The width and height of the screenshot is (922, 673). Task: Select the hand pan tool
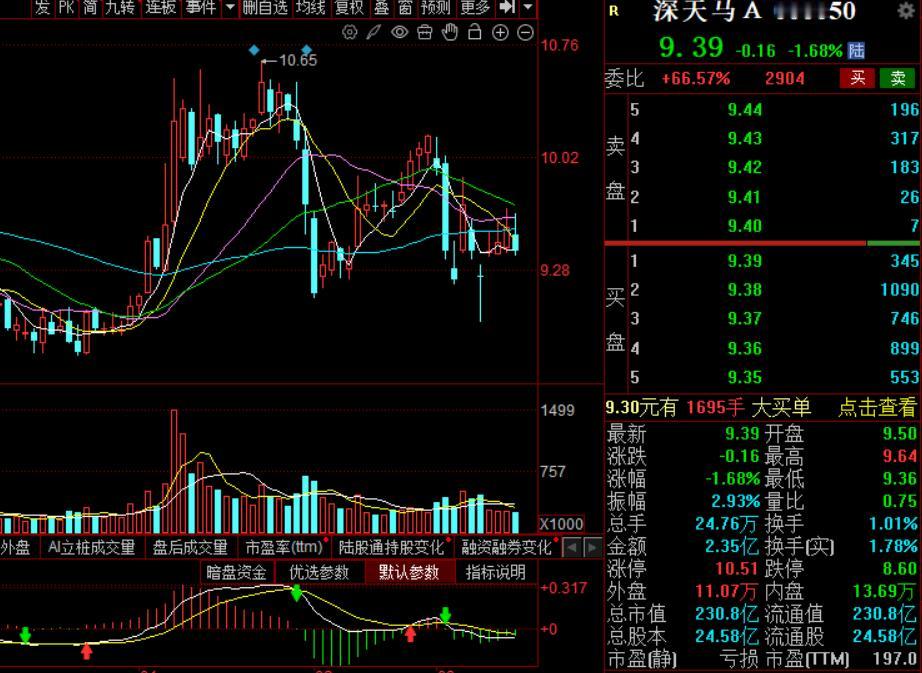click(451, 32)
